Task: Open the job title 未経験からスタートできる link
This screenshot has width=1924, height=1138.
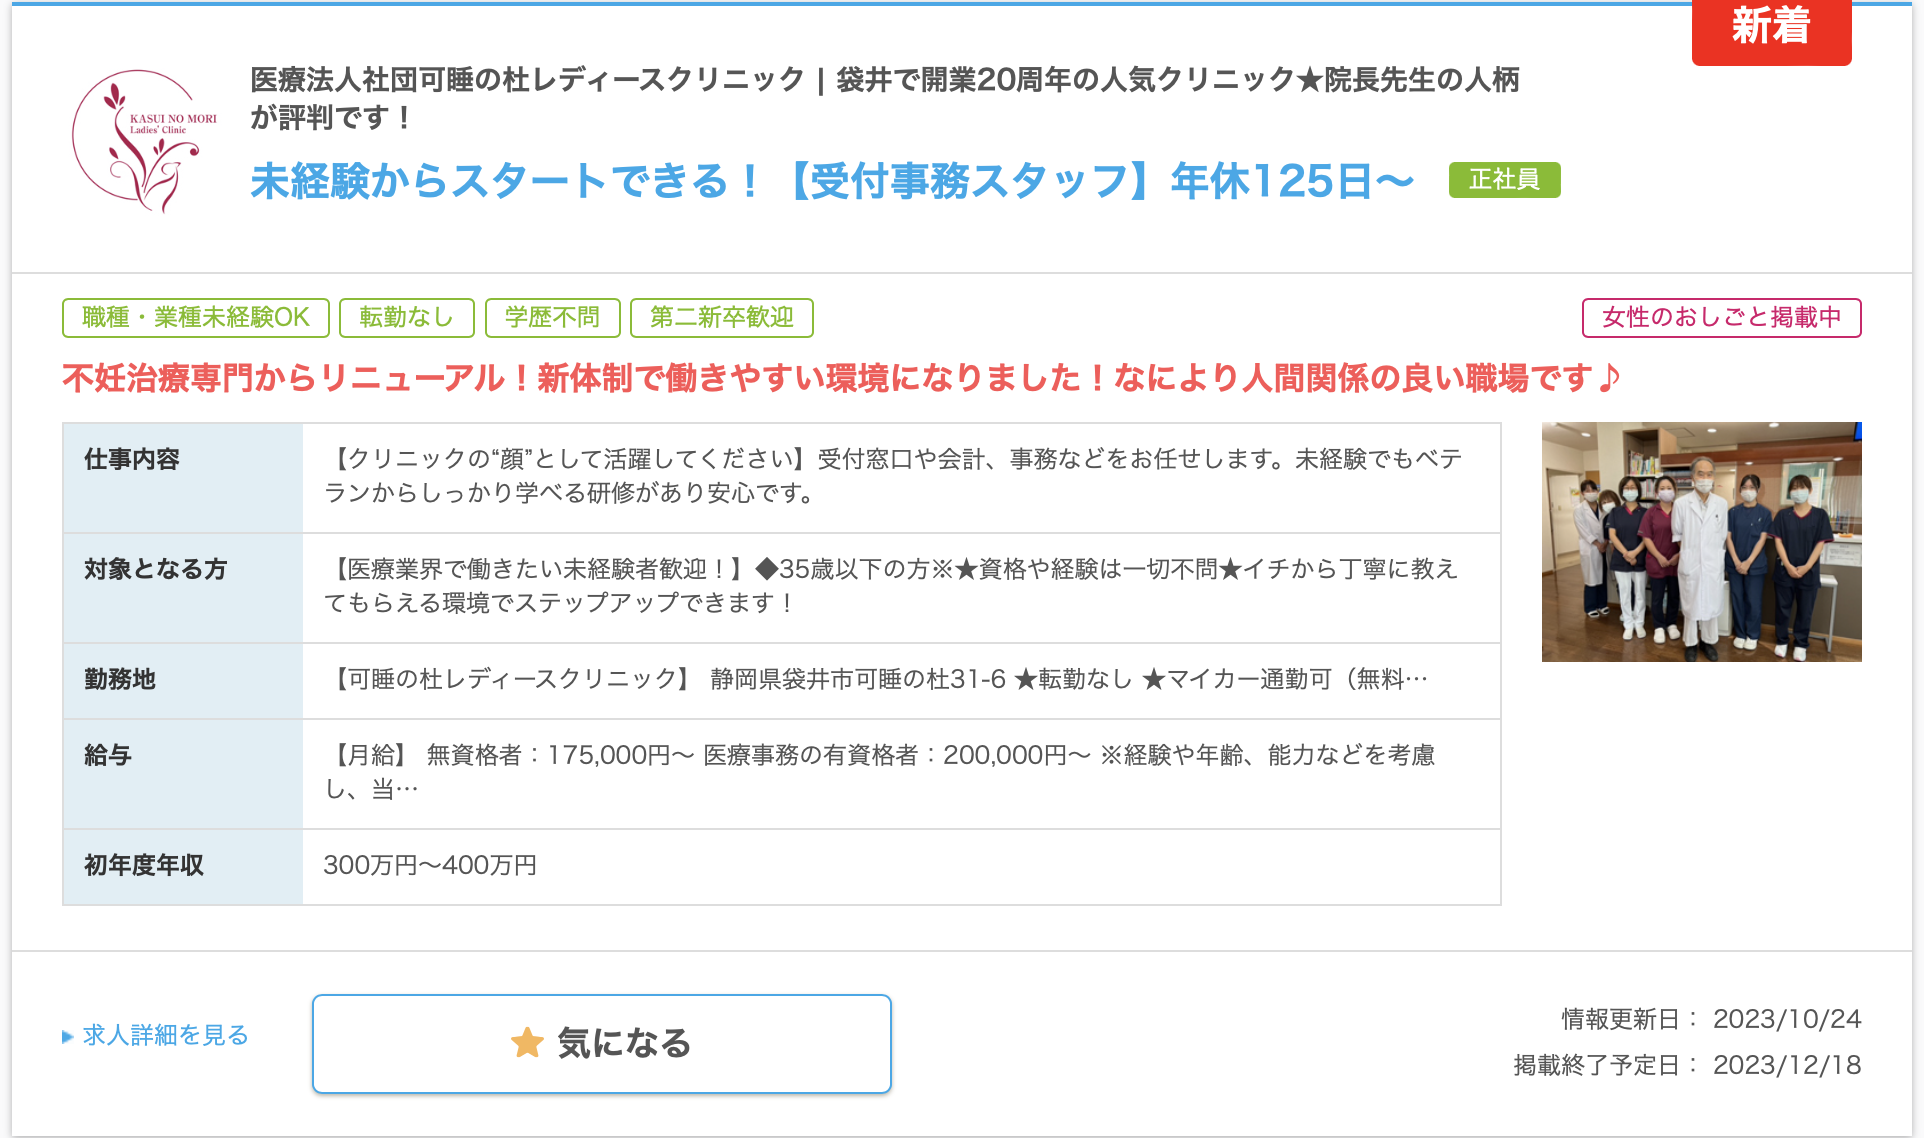Action: pos(832,181)
